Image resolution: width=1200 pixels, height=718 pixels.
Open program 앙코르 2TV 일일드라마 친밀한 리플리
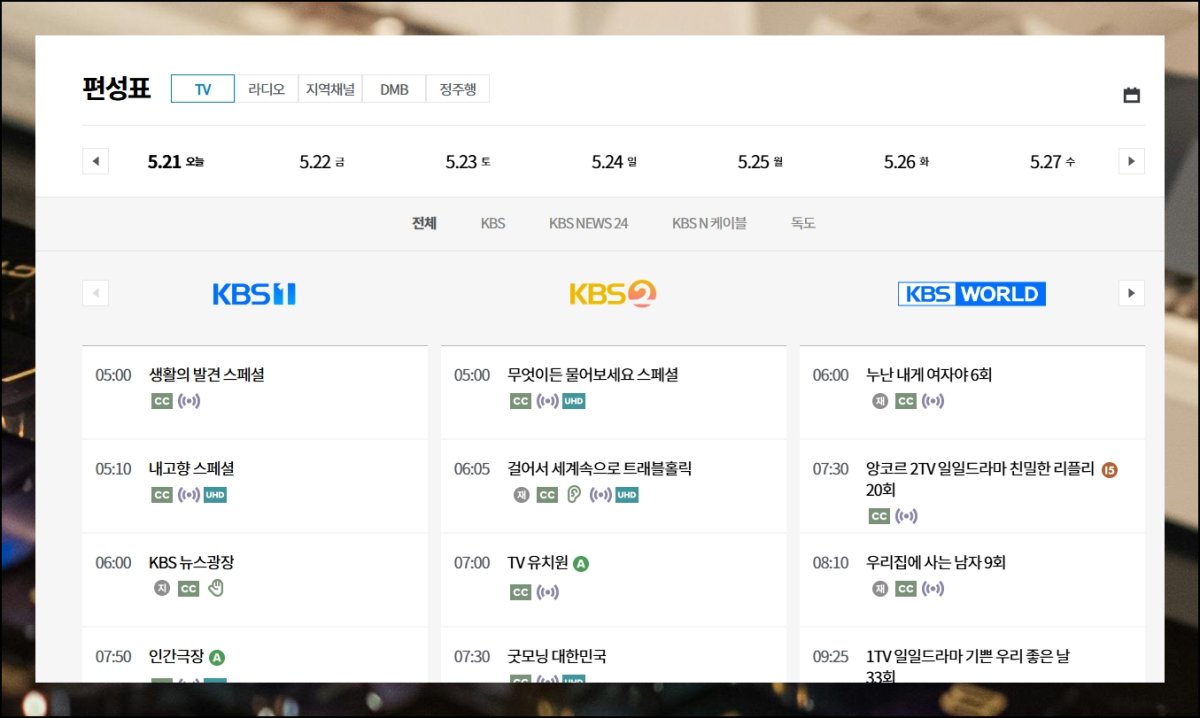pos(980,479)
